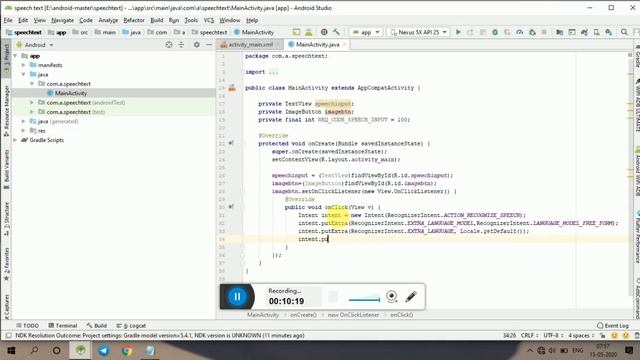This screenshot has width=640, height=360.
Task: Click the red Stop icon in toolbar
Action: 544,32
